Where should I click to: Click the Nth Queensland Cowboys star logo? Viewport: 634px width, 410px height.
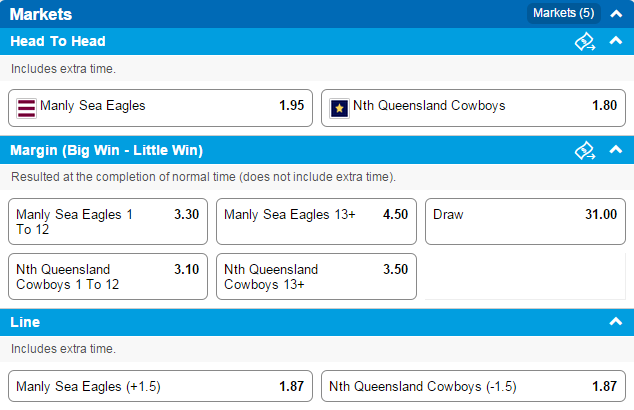[339, 108]
